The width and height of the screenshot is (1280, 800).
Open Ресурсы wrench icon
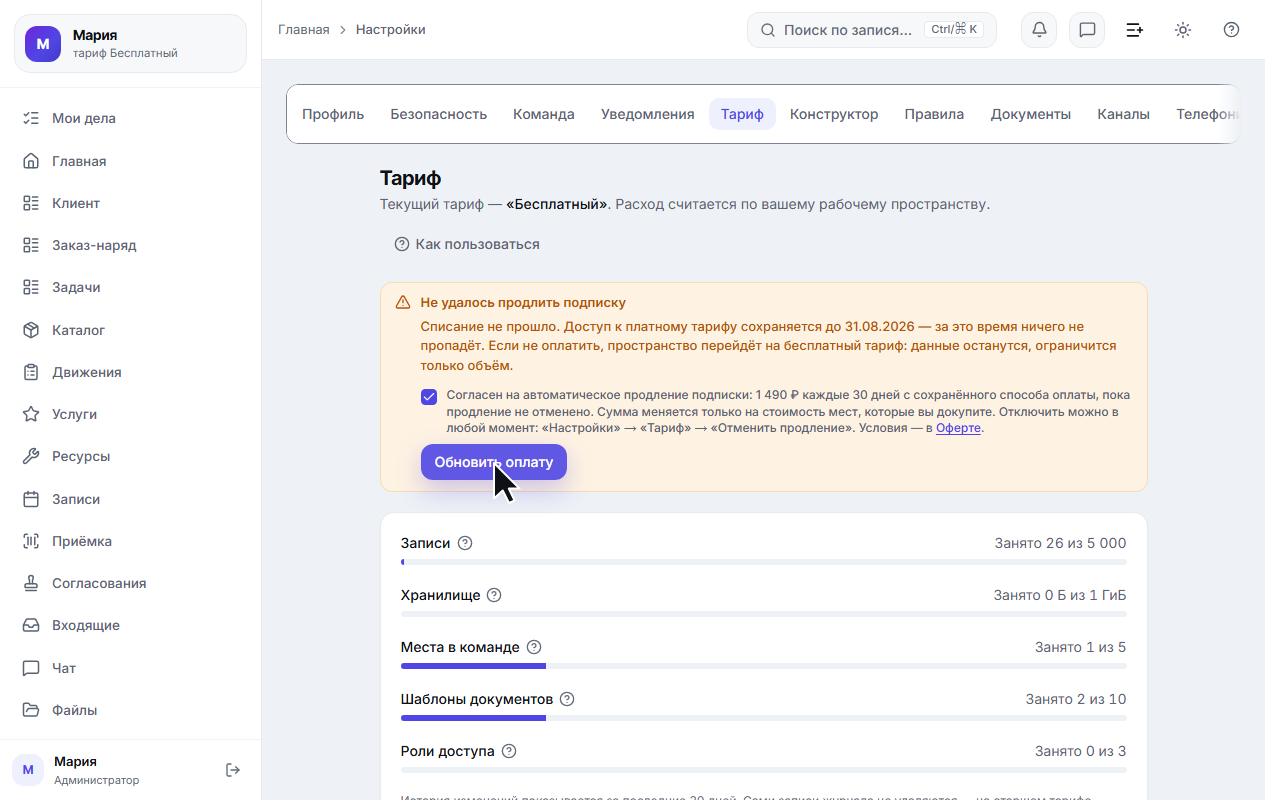[x=31, y=456]
